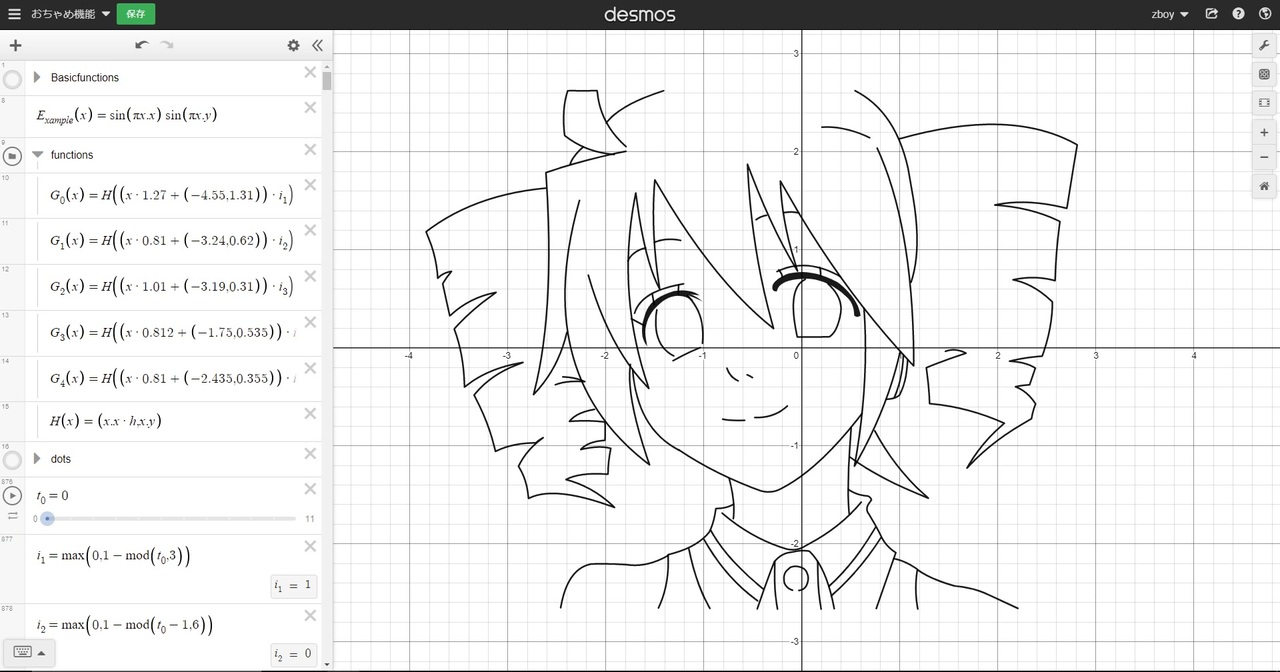Collapse the functions folder

tap(38, 155)
